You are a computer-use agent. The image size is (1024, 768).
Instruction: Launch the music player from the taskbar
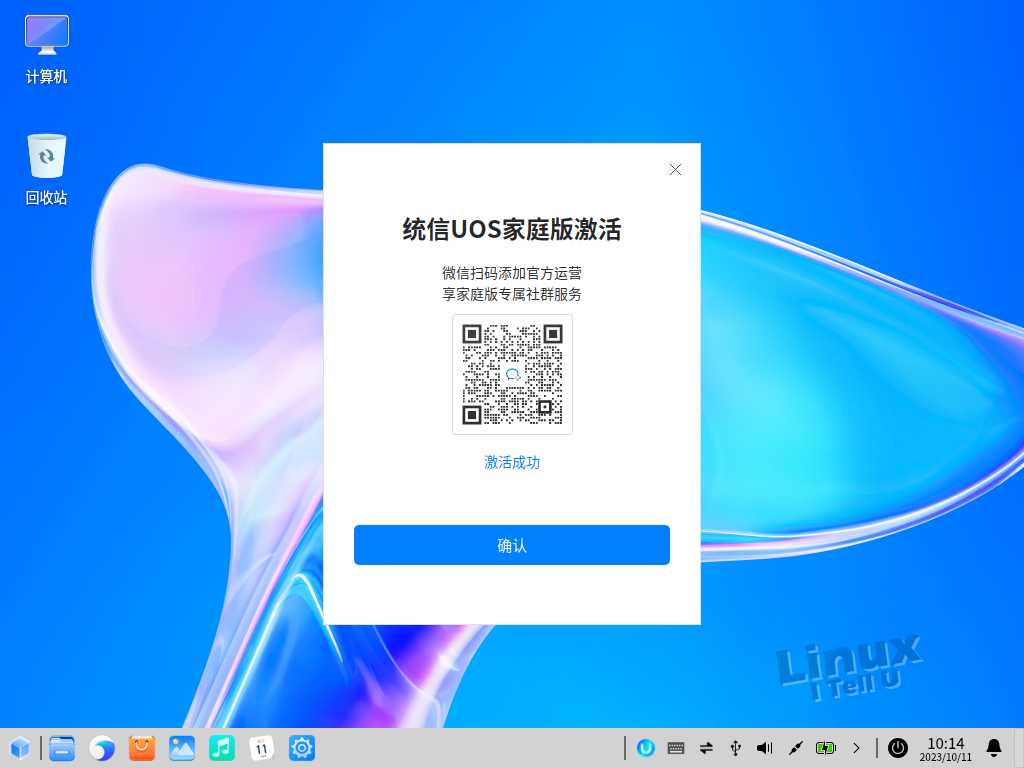[x=221, y=748]
